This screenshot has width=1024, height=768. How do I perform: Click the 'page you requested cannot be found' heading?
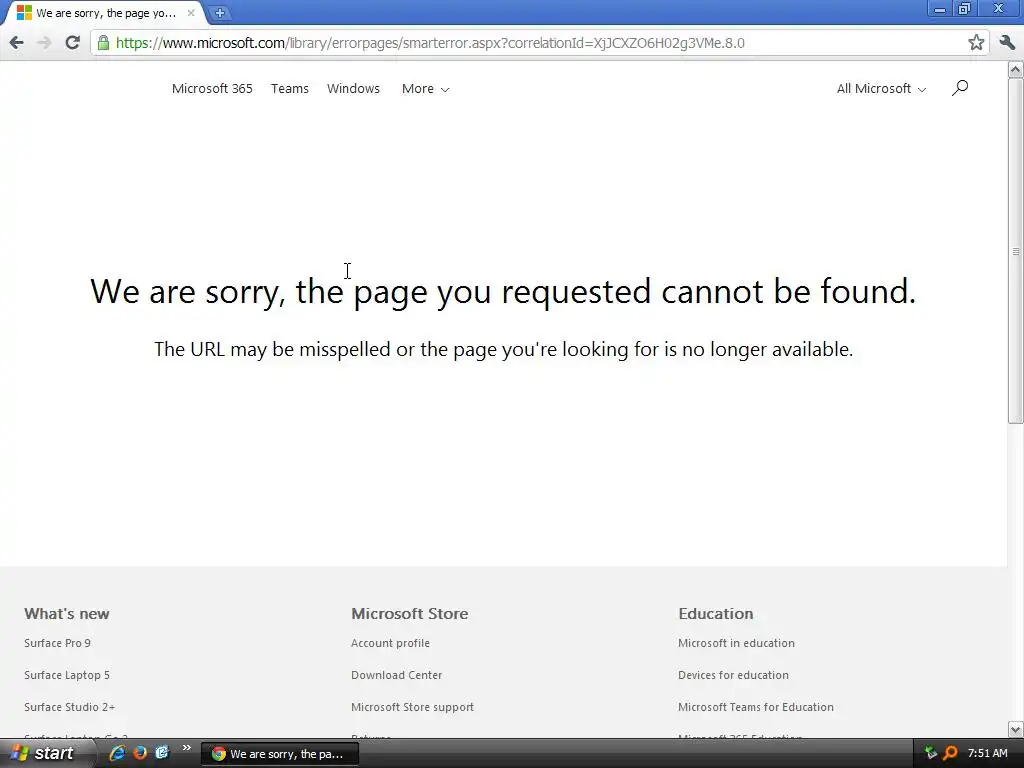tap(503, 291)
